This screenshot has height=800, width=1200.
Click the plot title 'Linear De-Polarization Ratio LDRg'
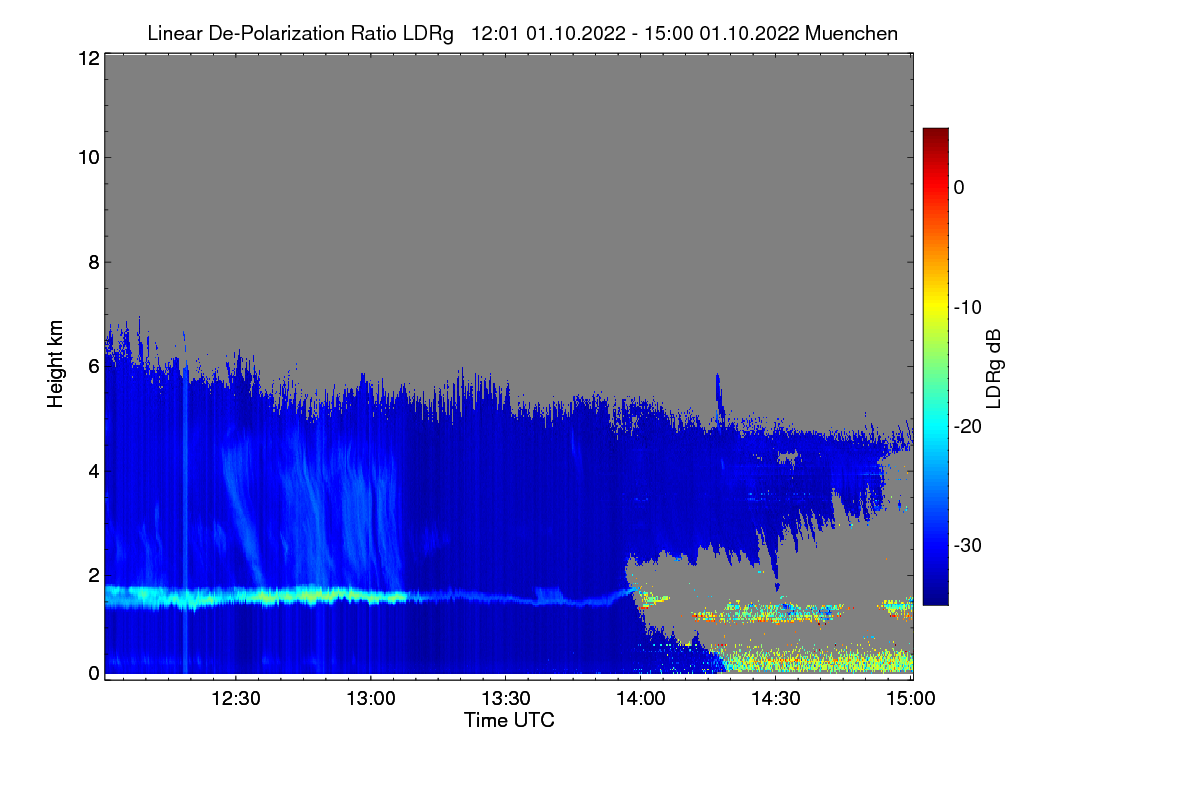pyautogui.click(x=300, y=34)
